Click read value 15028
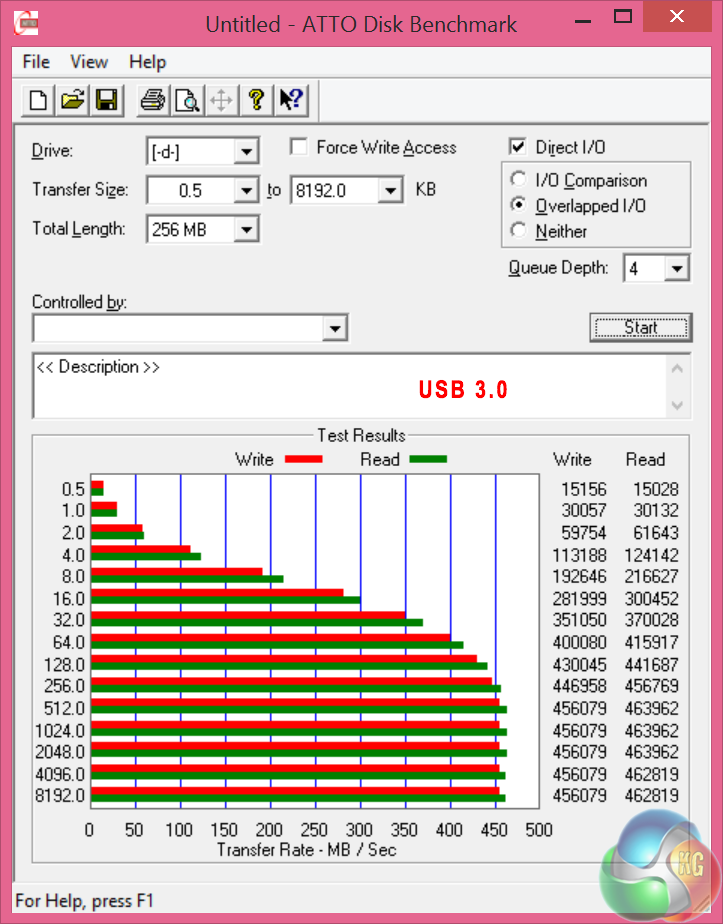 click(655, 489)
